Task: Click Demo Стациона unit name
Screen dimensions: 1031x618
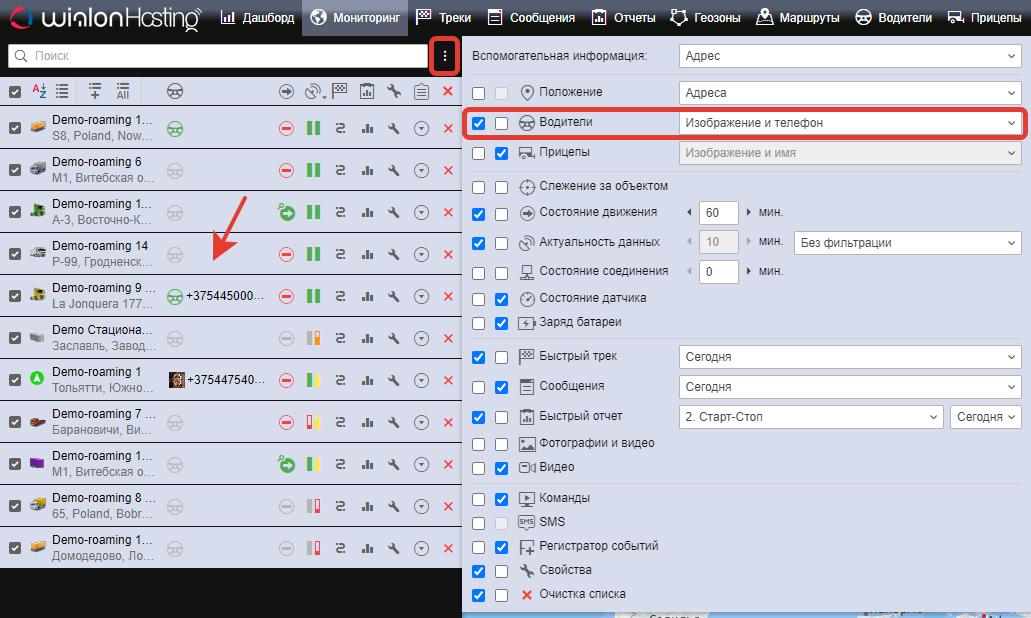Action: [x=102, y=330]
